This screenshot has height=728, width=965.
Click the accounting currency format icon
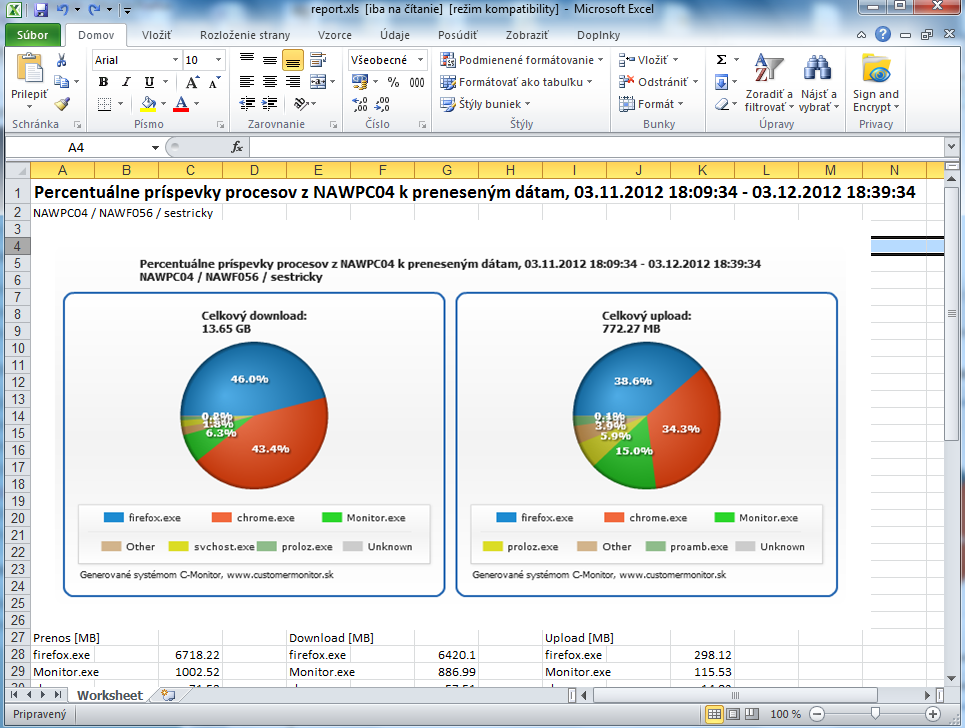click(x=360, y=81)
